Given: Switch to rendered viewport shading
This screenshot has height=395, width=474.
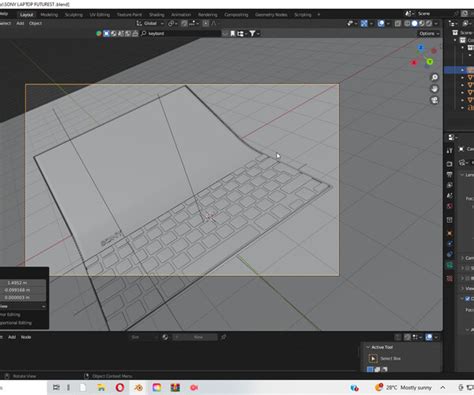Looking at the screenshot, I should tap(429, 23).
